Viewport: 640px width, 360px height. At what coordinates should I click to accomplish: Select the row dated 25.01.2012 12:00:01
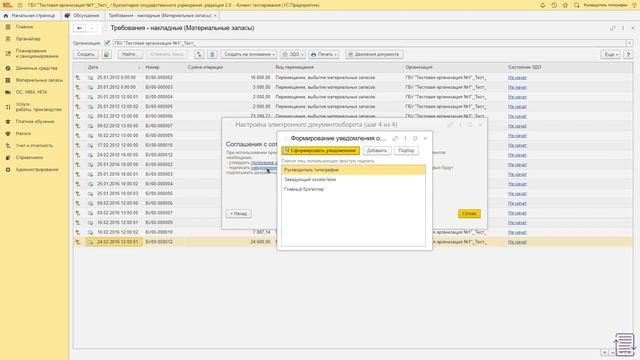click(353, 97)
